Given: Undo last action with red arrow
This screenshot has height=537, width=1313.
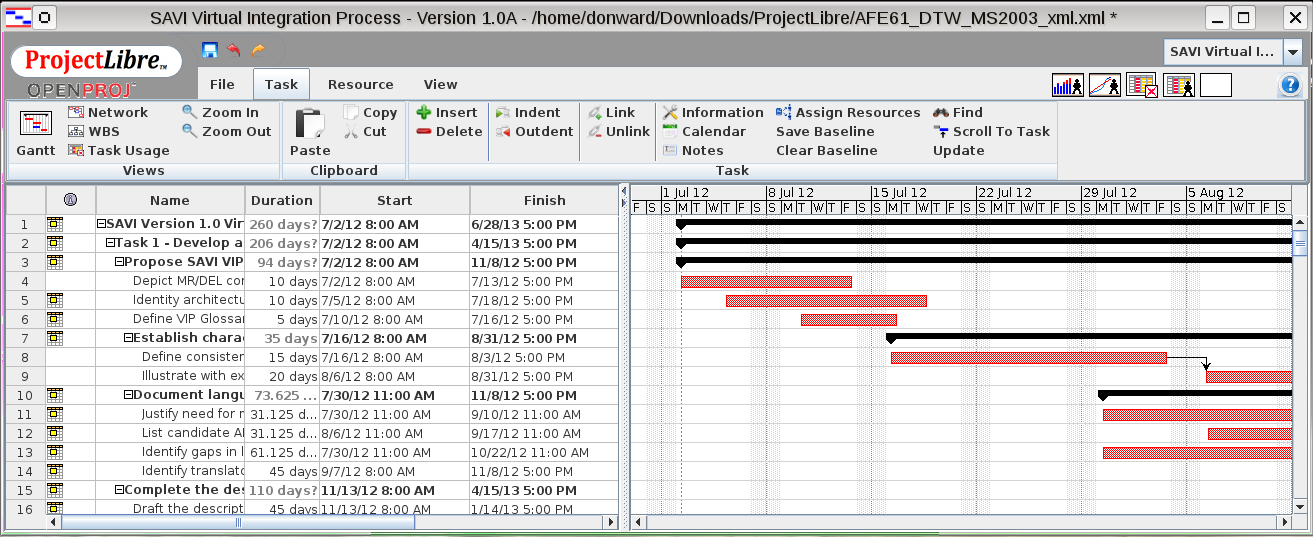Looking at the screenshot, I should point(234,50).
